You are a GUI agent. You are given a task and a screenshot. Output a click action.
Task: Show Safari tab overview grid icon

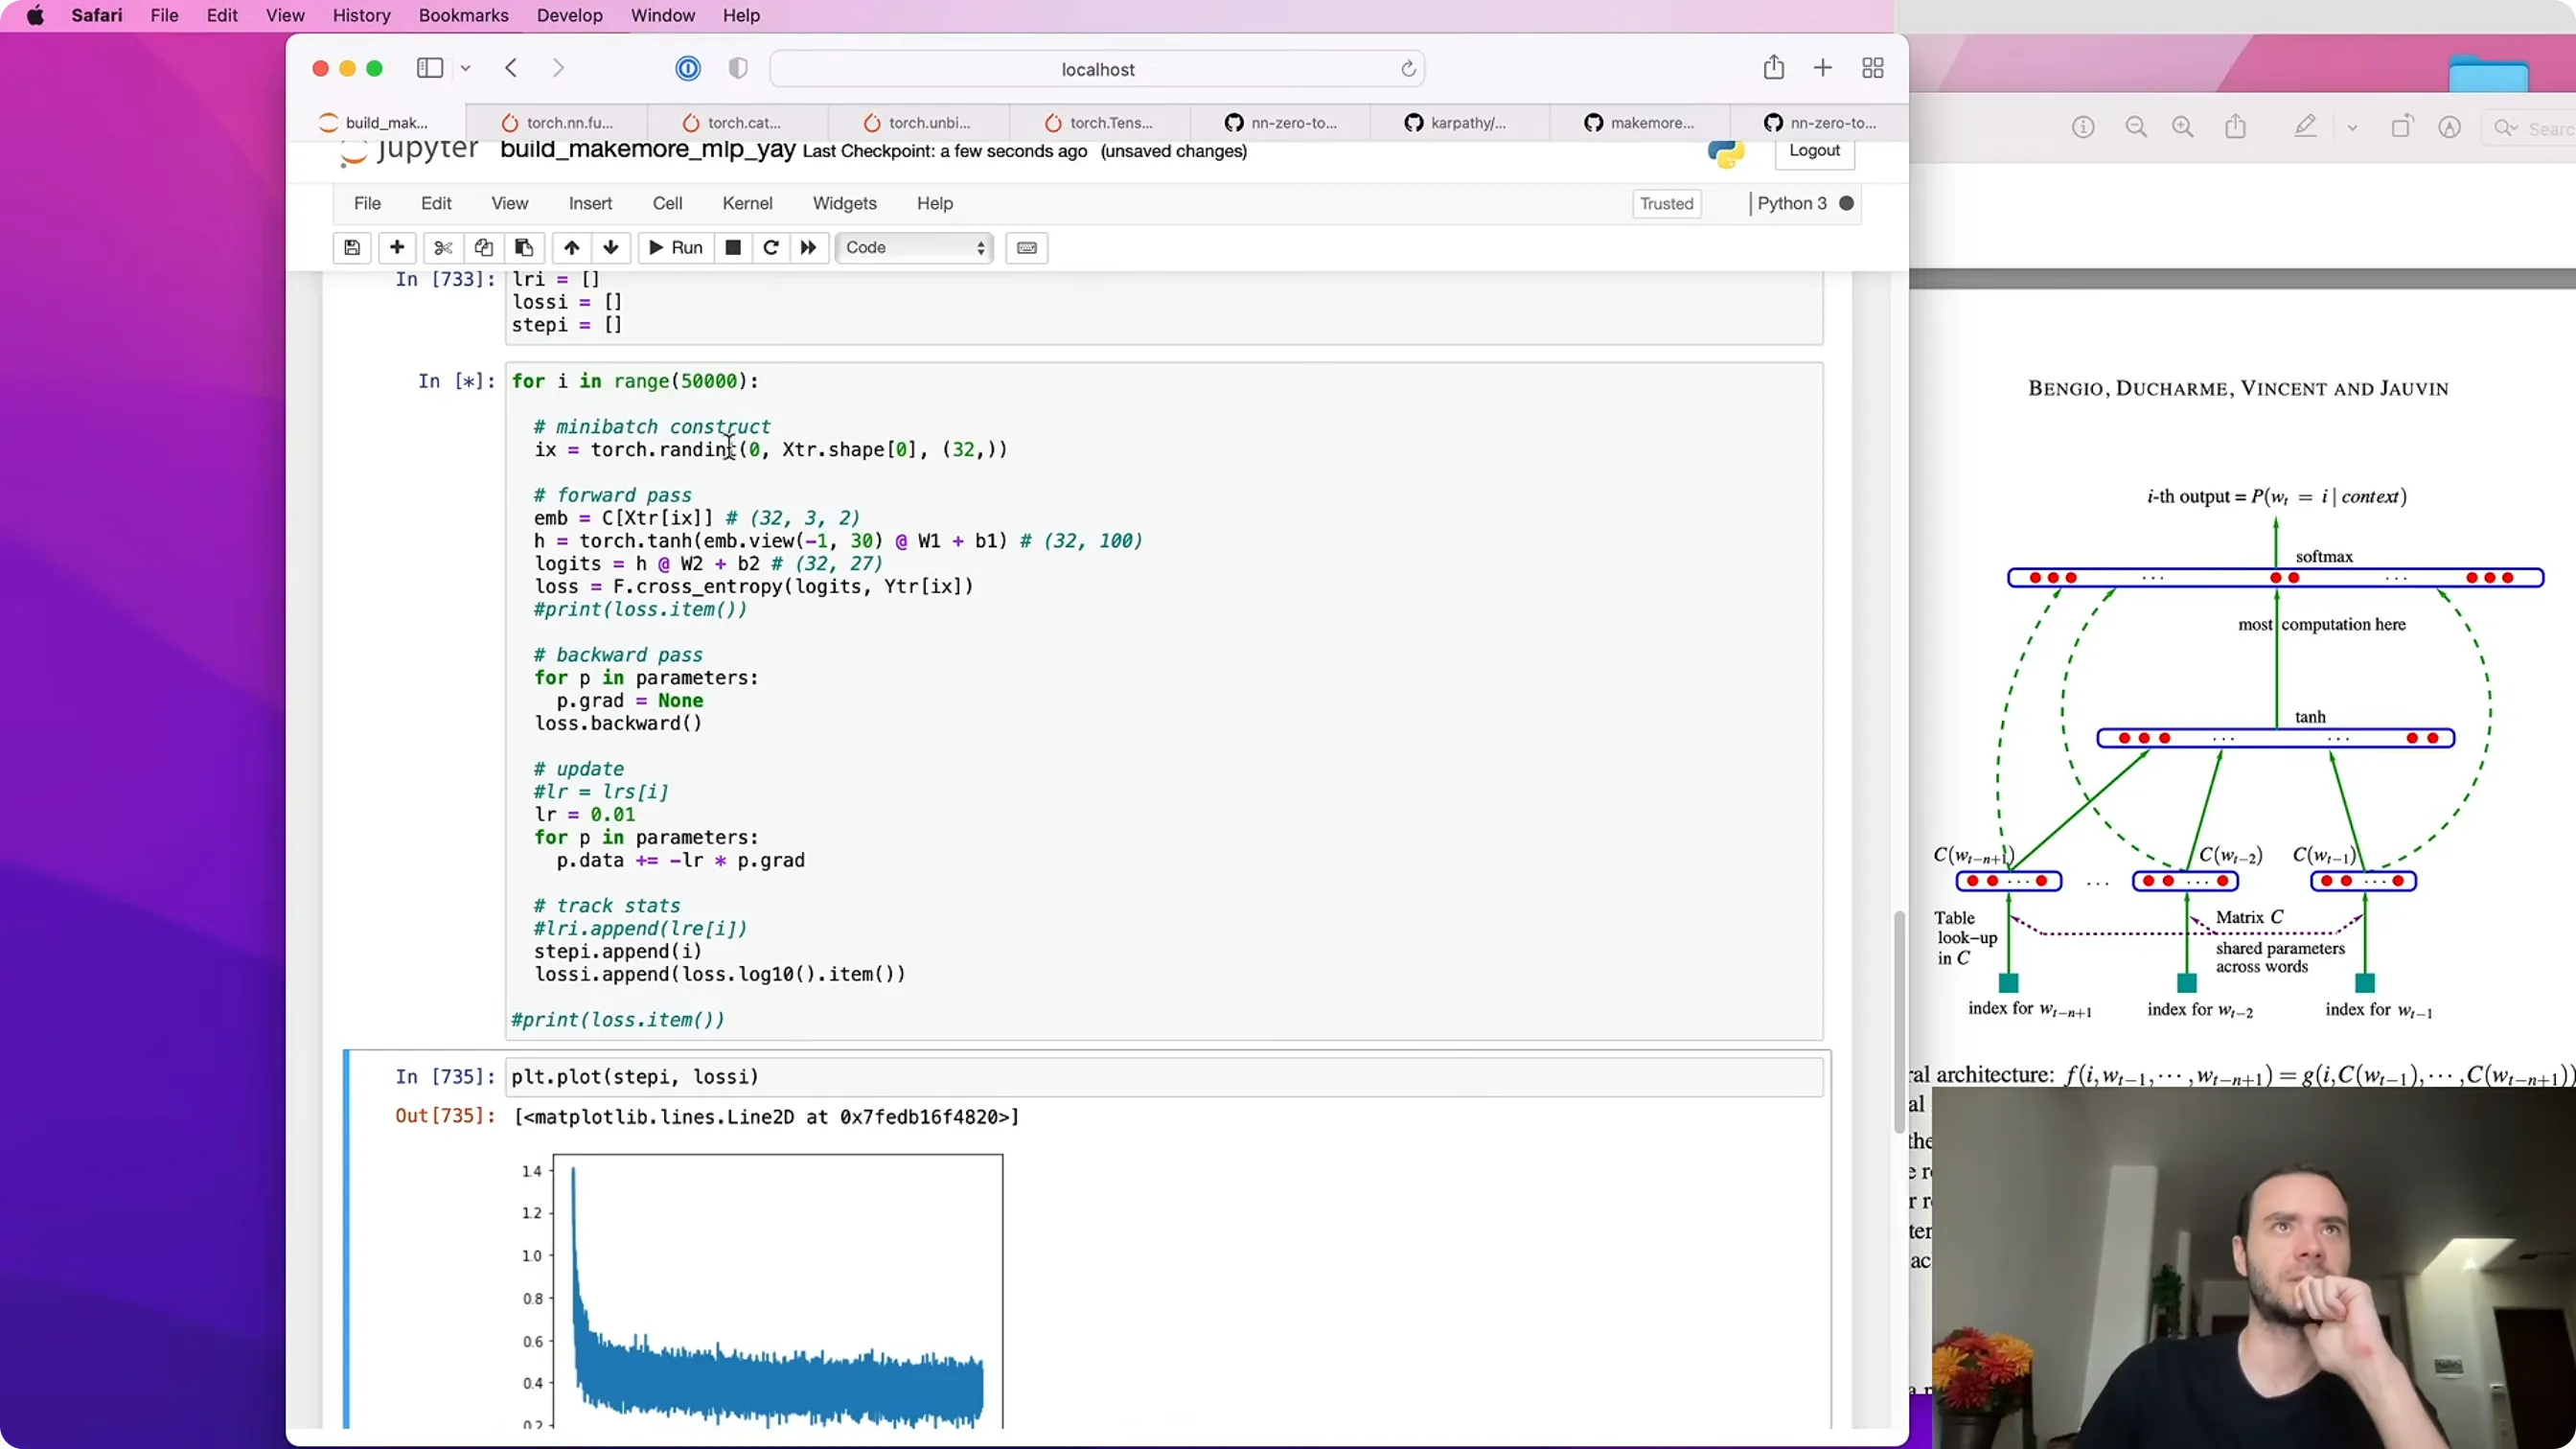coord(1873,68)
